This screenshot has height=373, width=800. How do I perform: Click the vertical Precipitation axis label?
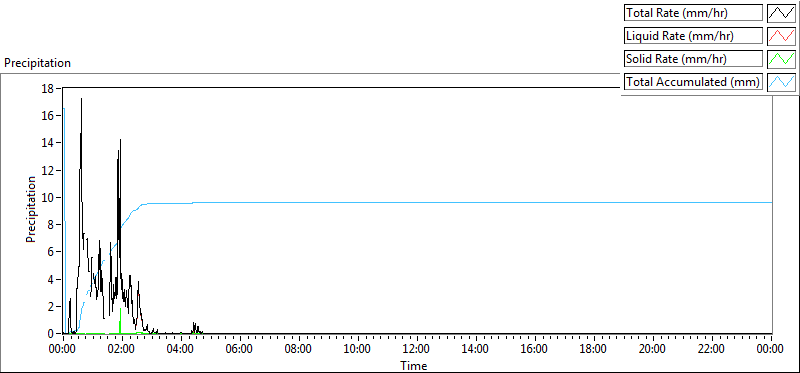pyautogui.click(x=31, y=209)
